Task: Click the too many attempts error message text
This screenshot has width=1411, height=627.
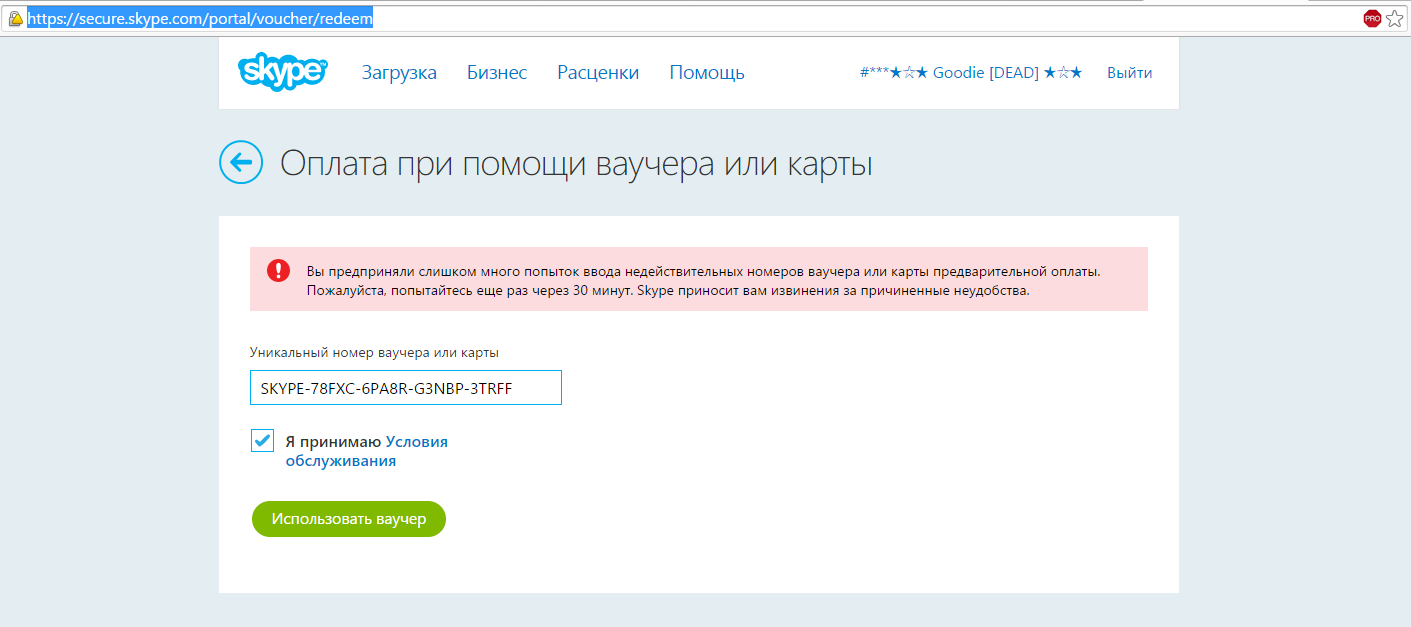Action: 703,281
